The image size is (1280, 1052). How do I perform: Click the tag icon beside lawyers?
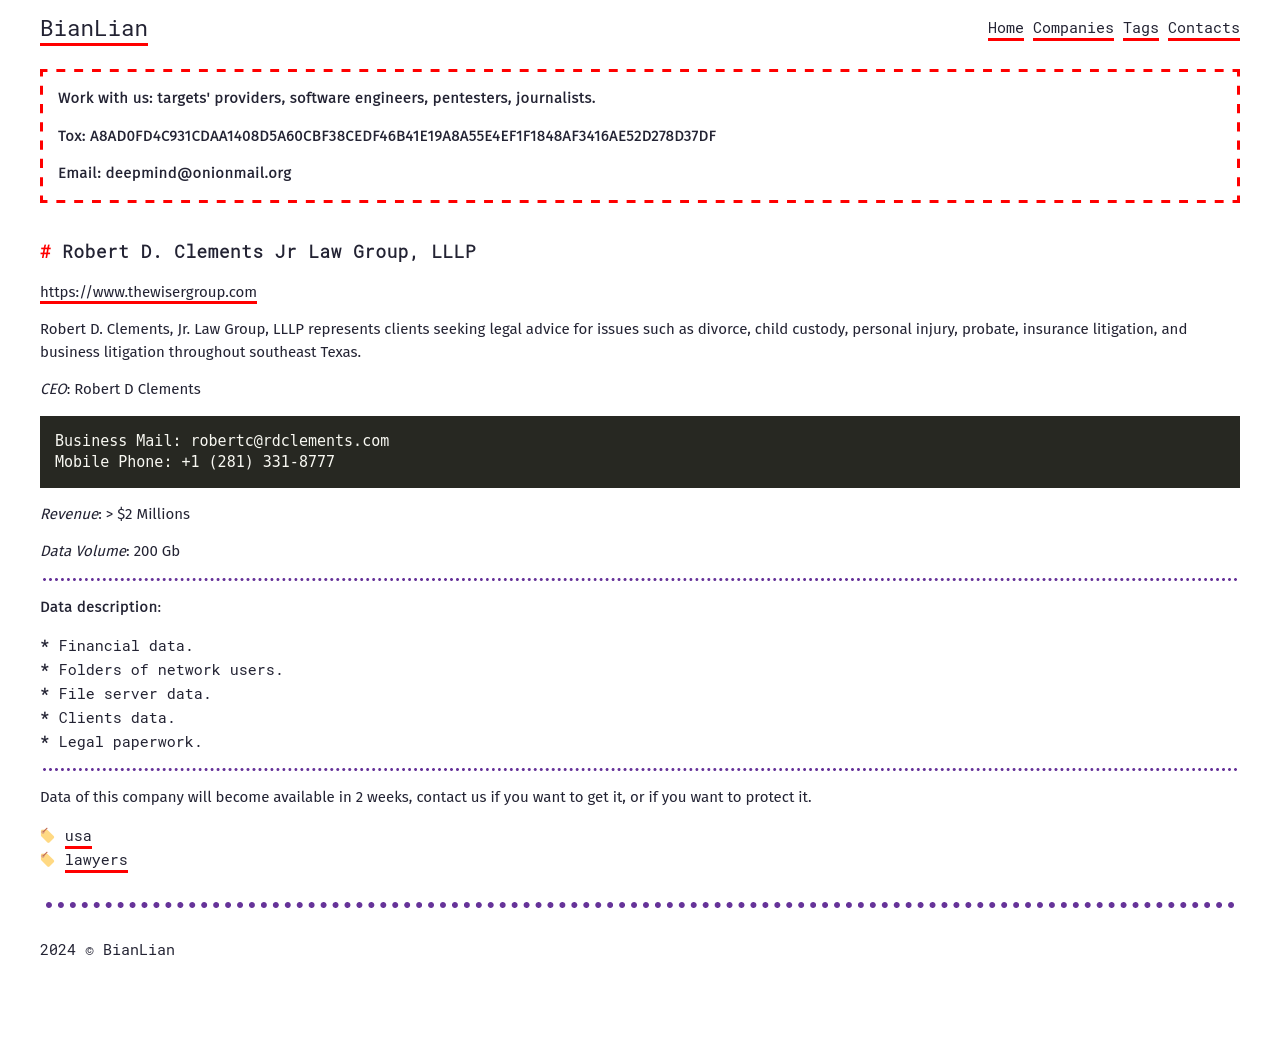(47, 860)
